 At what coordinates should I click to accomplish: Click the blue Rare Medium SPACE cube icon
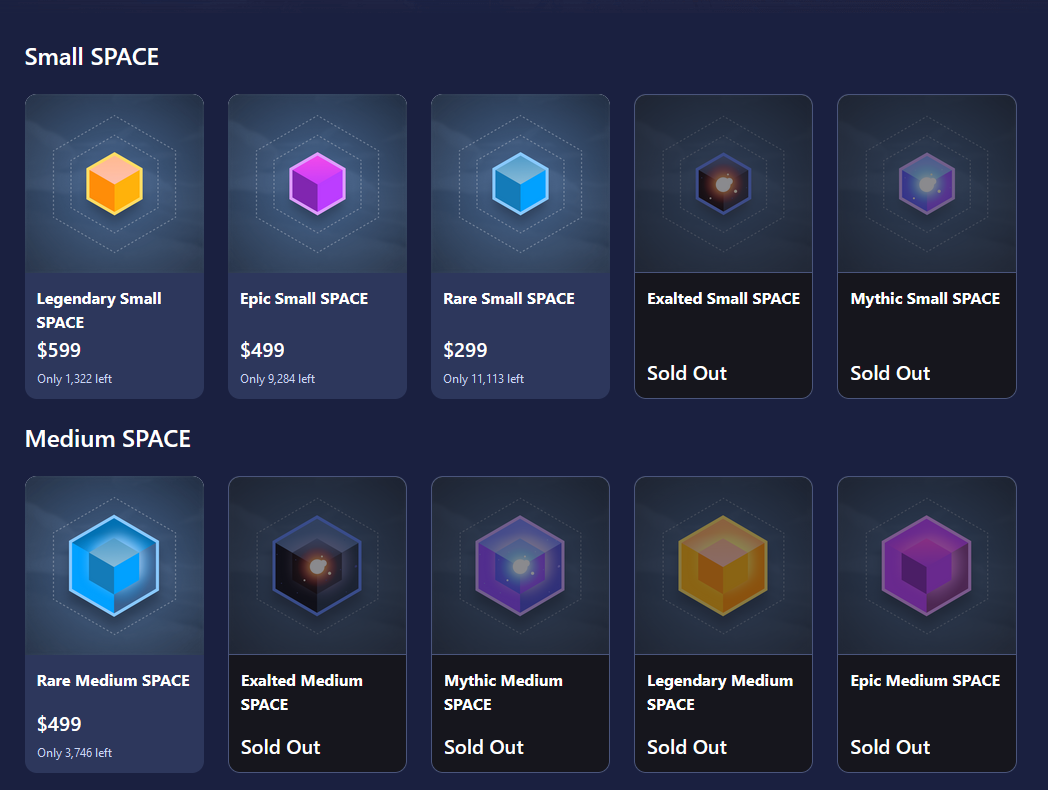pyautogui.click(x=114, y=565)
